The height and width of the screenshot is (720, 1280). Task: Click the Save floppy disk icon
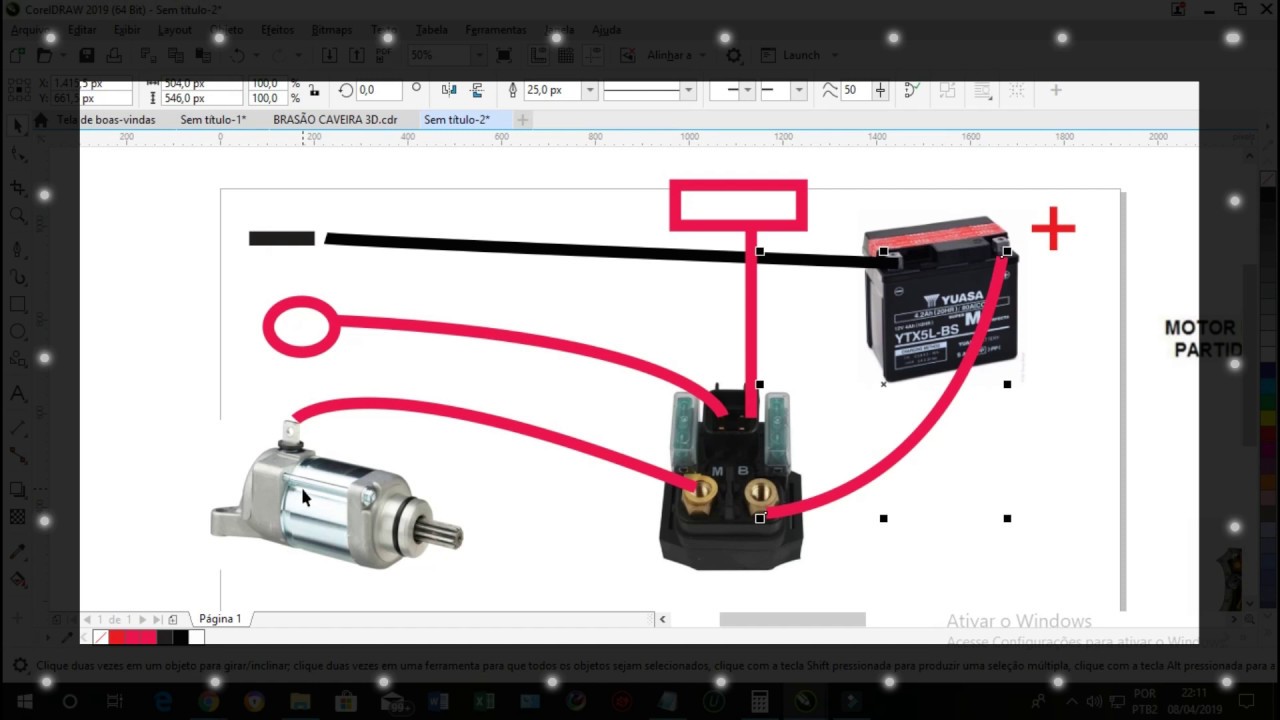point(87,55)
